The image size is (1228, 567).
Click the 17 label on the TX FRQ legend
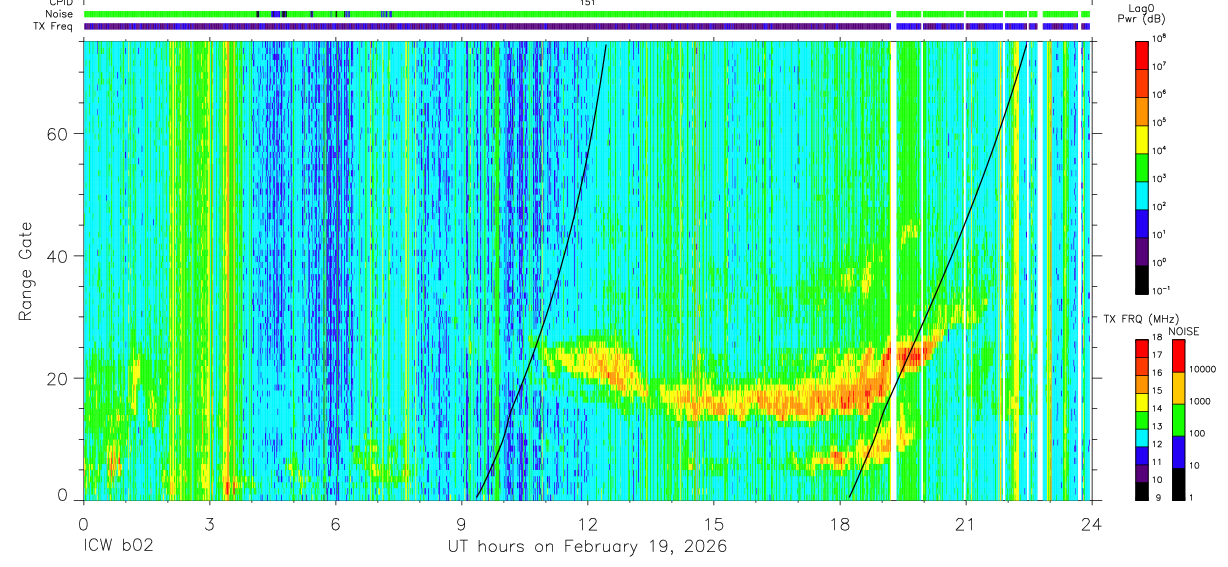pos(1157,355)
